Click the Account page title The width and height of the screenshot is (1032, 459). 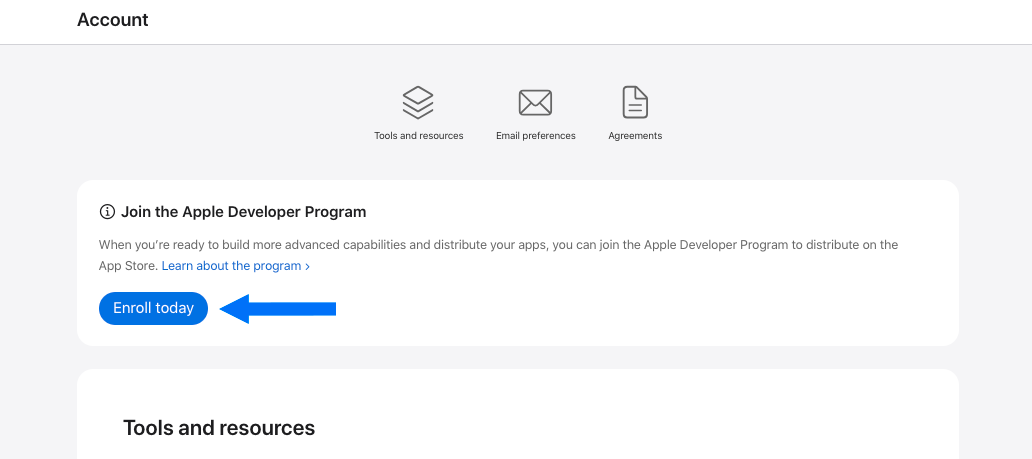click(113, 20)
